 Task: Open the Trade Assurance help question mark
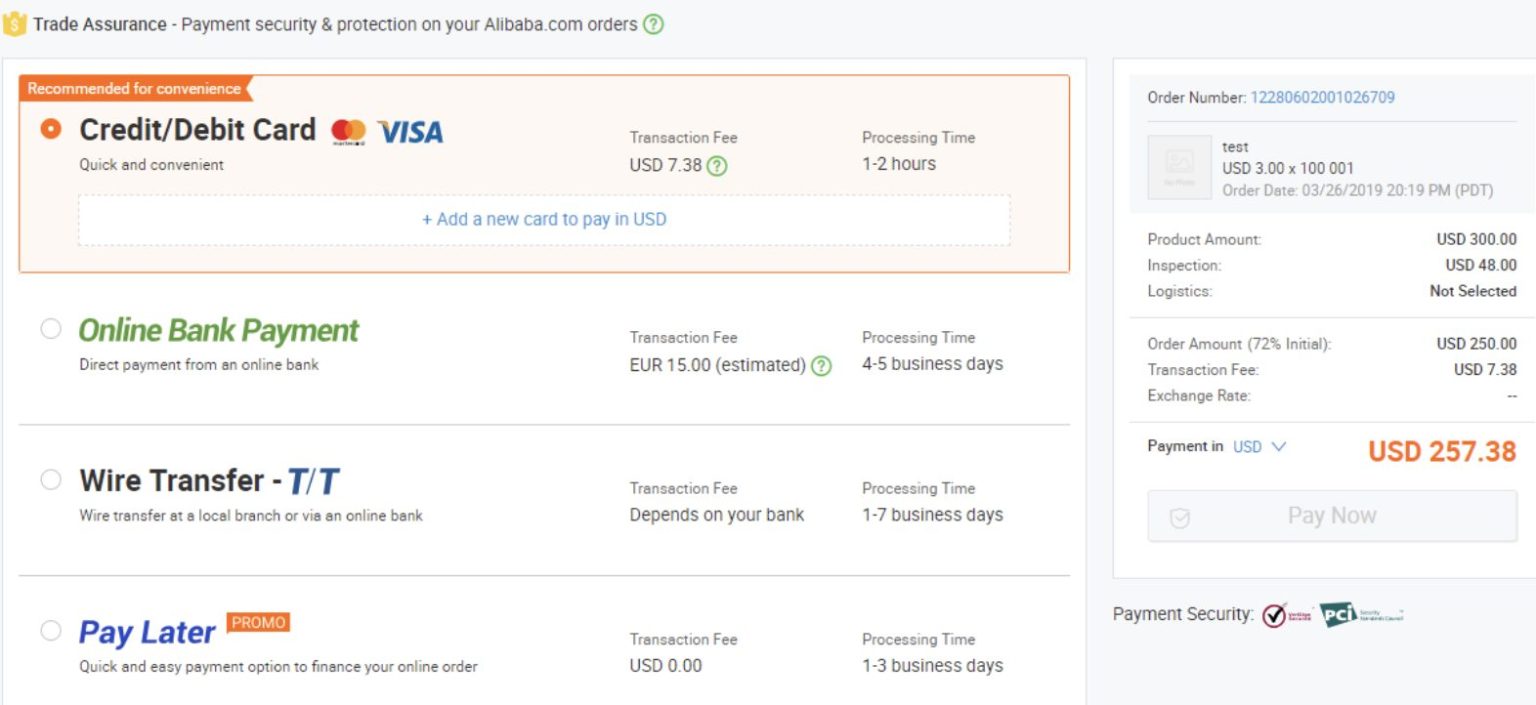tap(653, 24)
